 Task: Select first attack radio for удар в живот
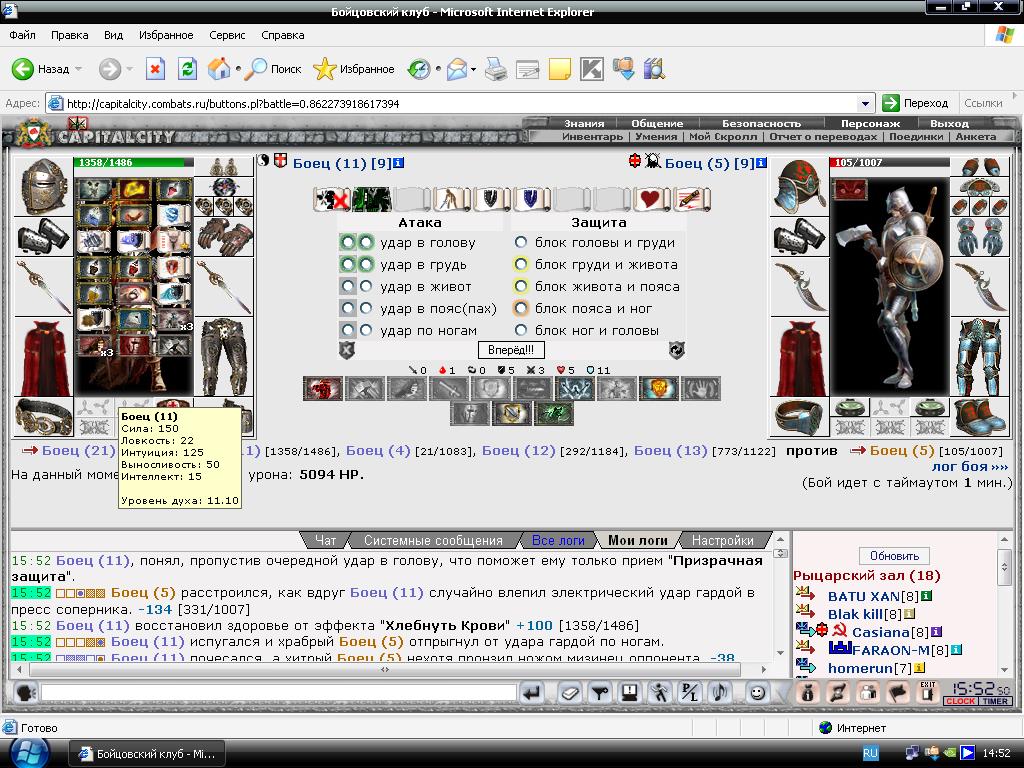click(x=348, y=287)
